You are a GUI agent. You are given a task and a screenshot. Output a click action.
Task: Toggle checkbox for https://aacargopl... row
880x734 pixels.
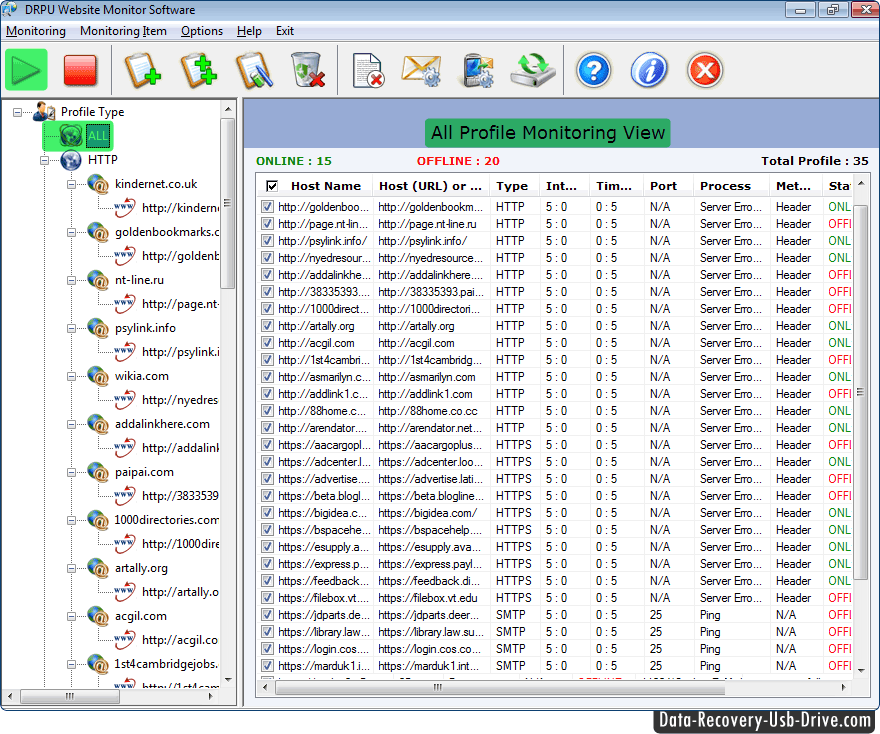(268, 444)
